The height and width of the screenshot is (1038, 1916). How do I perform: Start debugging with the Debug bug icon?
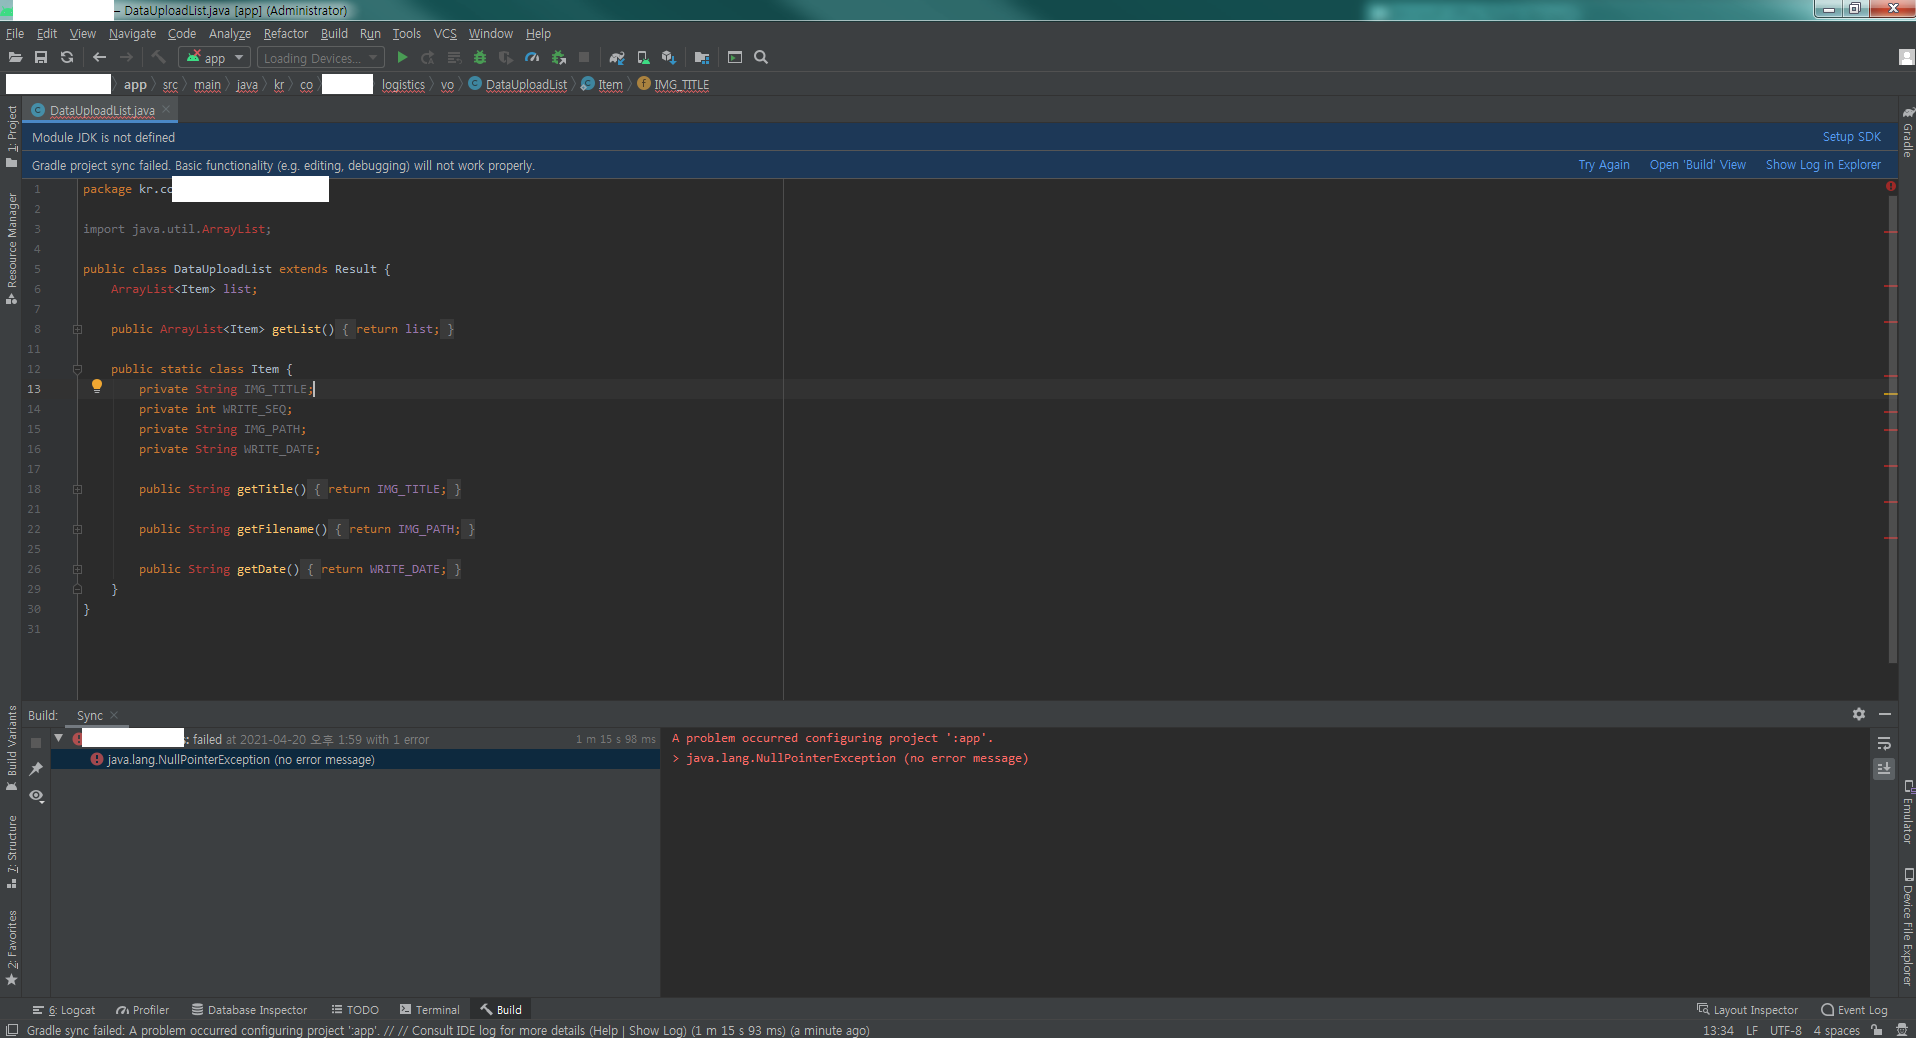click(480, 57)
